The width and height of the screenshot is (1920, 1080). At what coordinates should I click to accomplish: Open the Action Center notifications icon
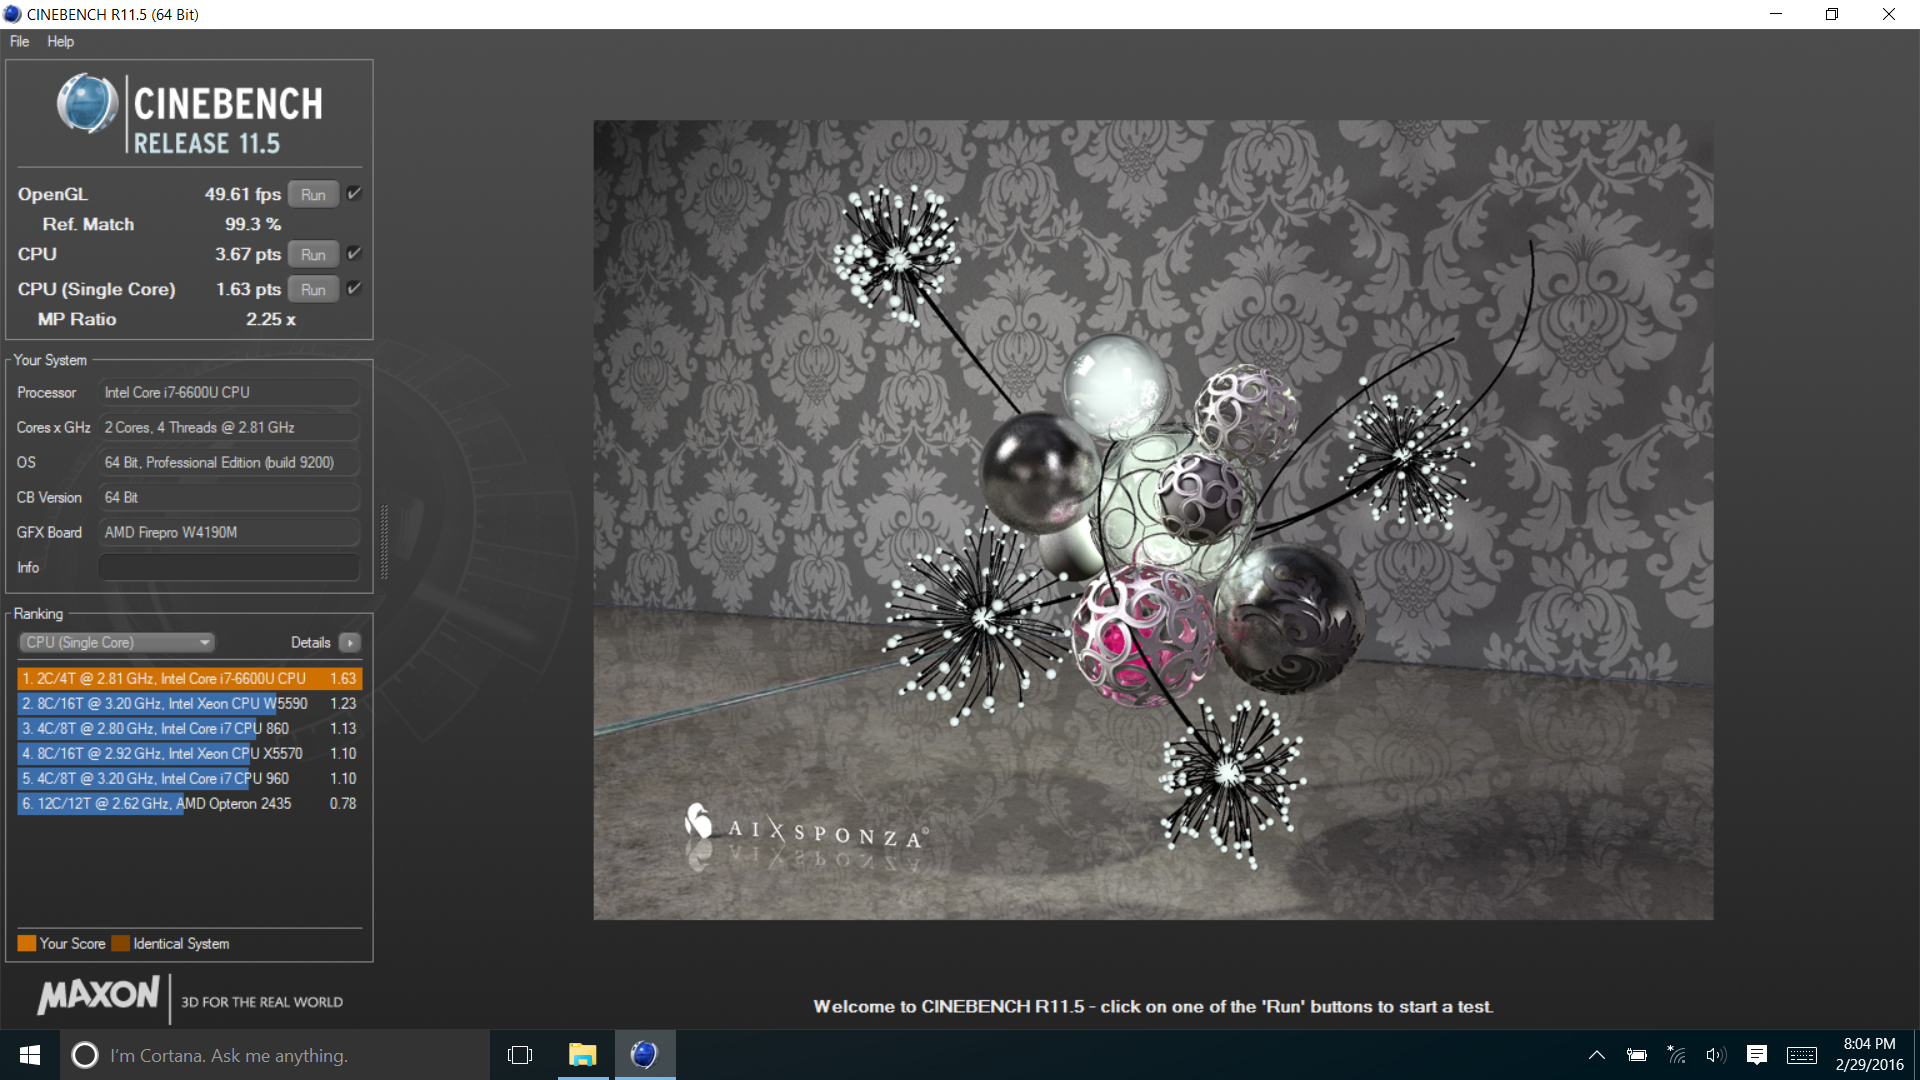coord(1757,1055)
